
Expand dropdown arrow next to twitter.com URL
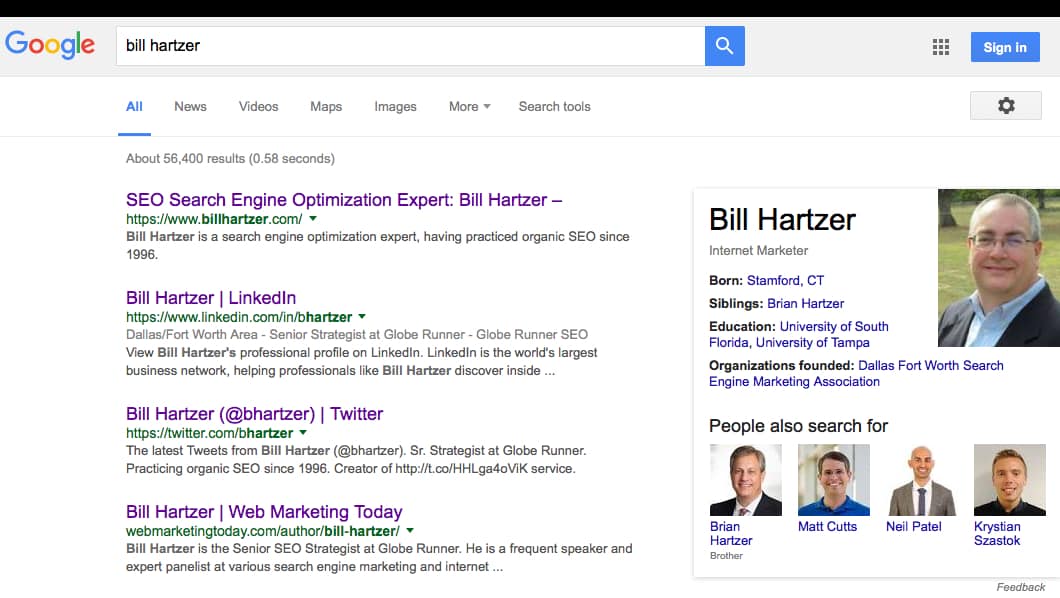pyautogui.click(x=303, y=432)
